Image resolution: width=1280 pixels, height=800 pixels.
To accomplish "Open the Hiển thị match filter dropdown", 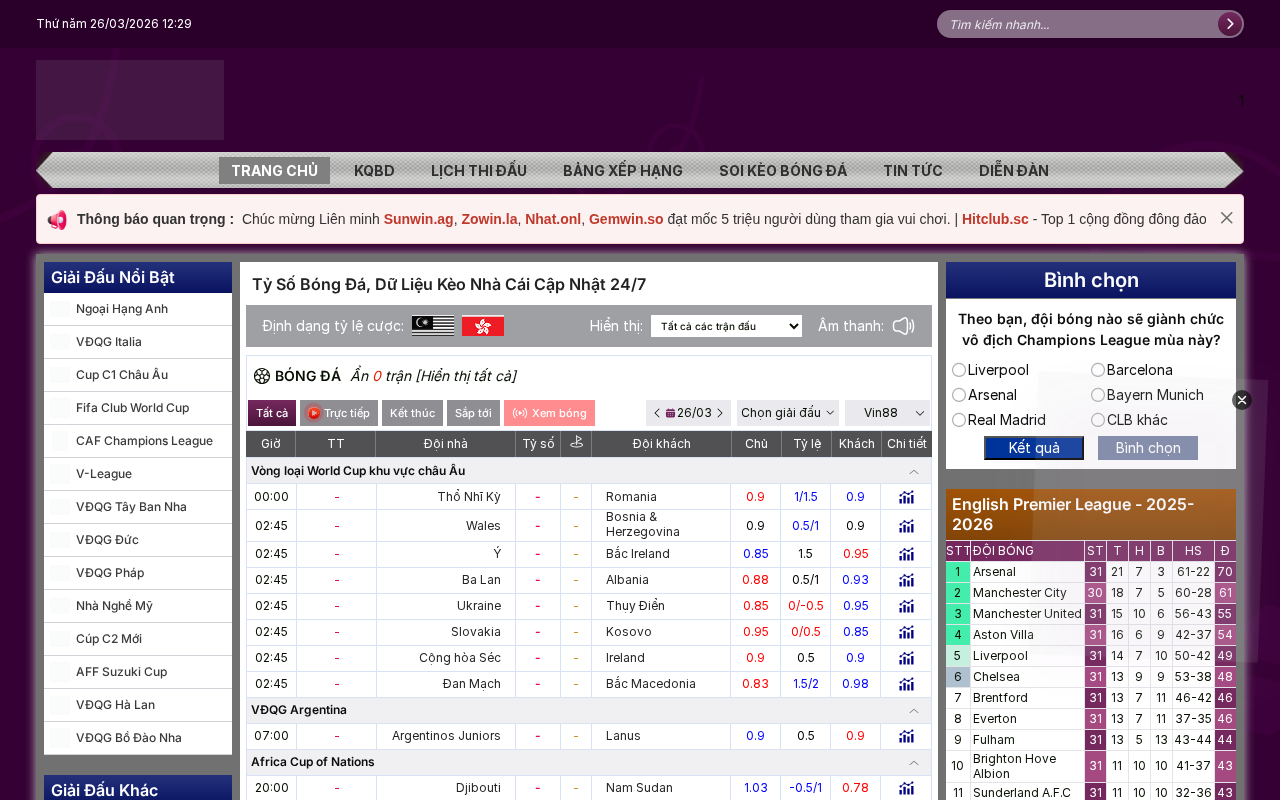I will coord(726,326).
